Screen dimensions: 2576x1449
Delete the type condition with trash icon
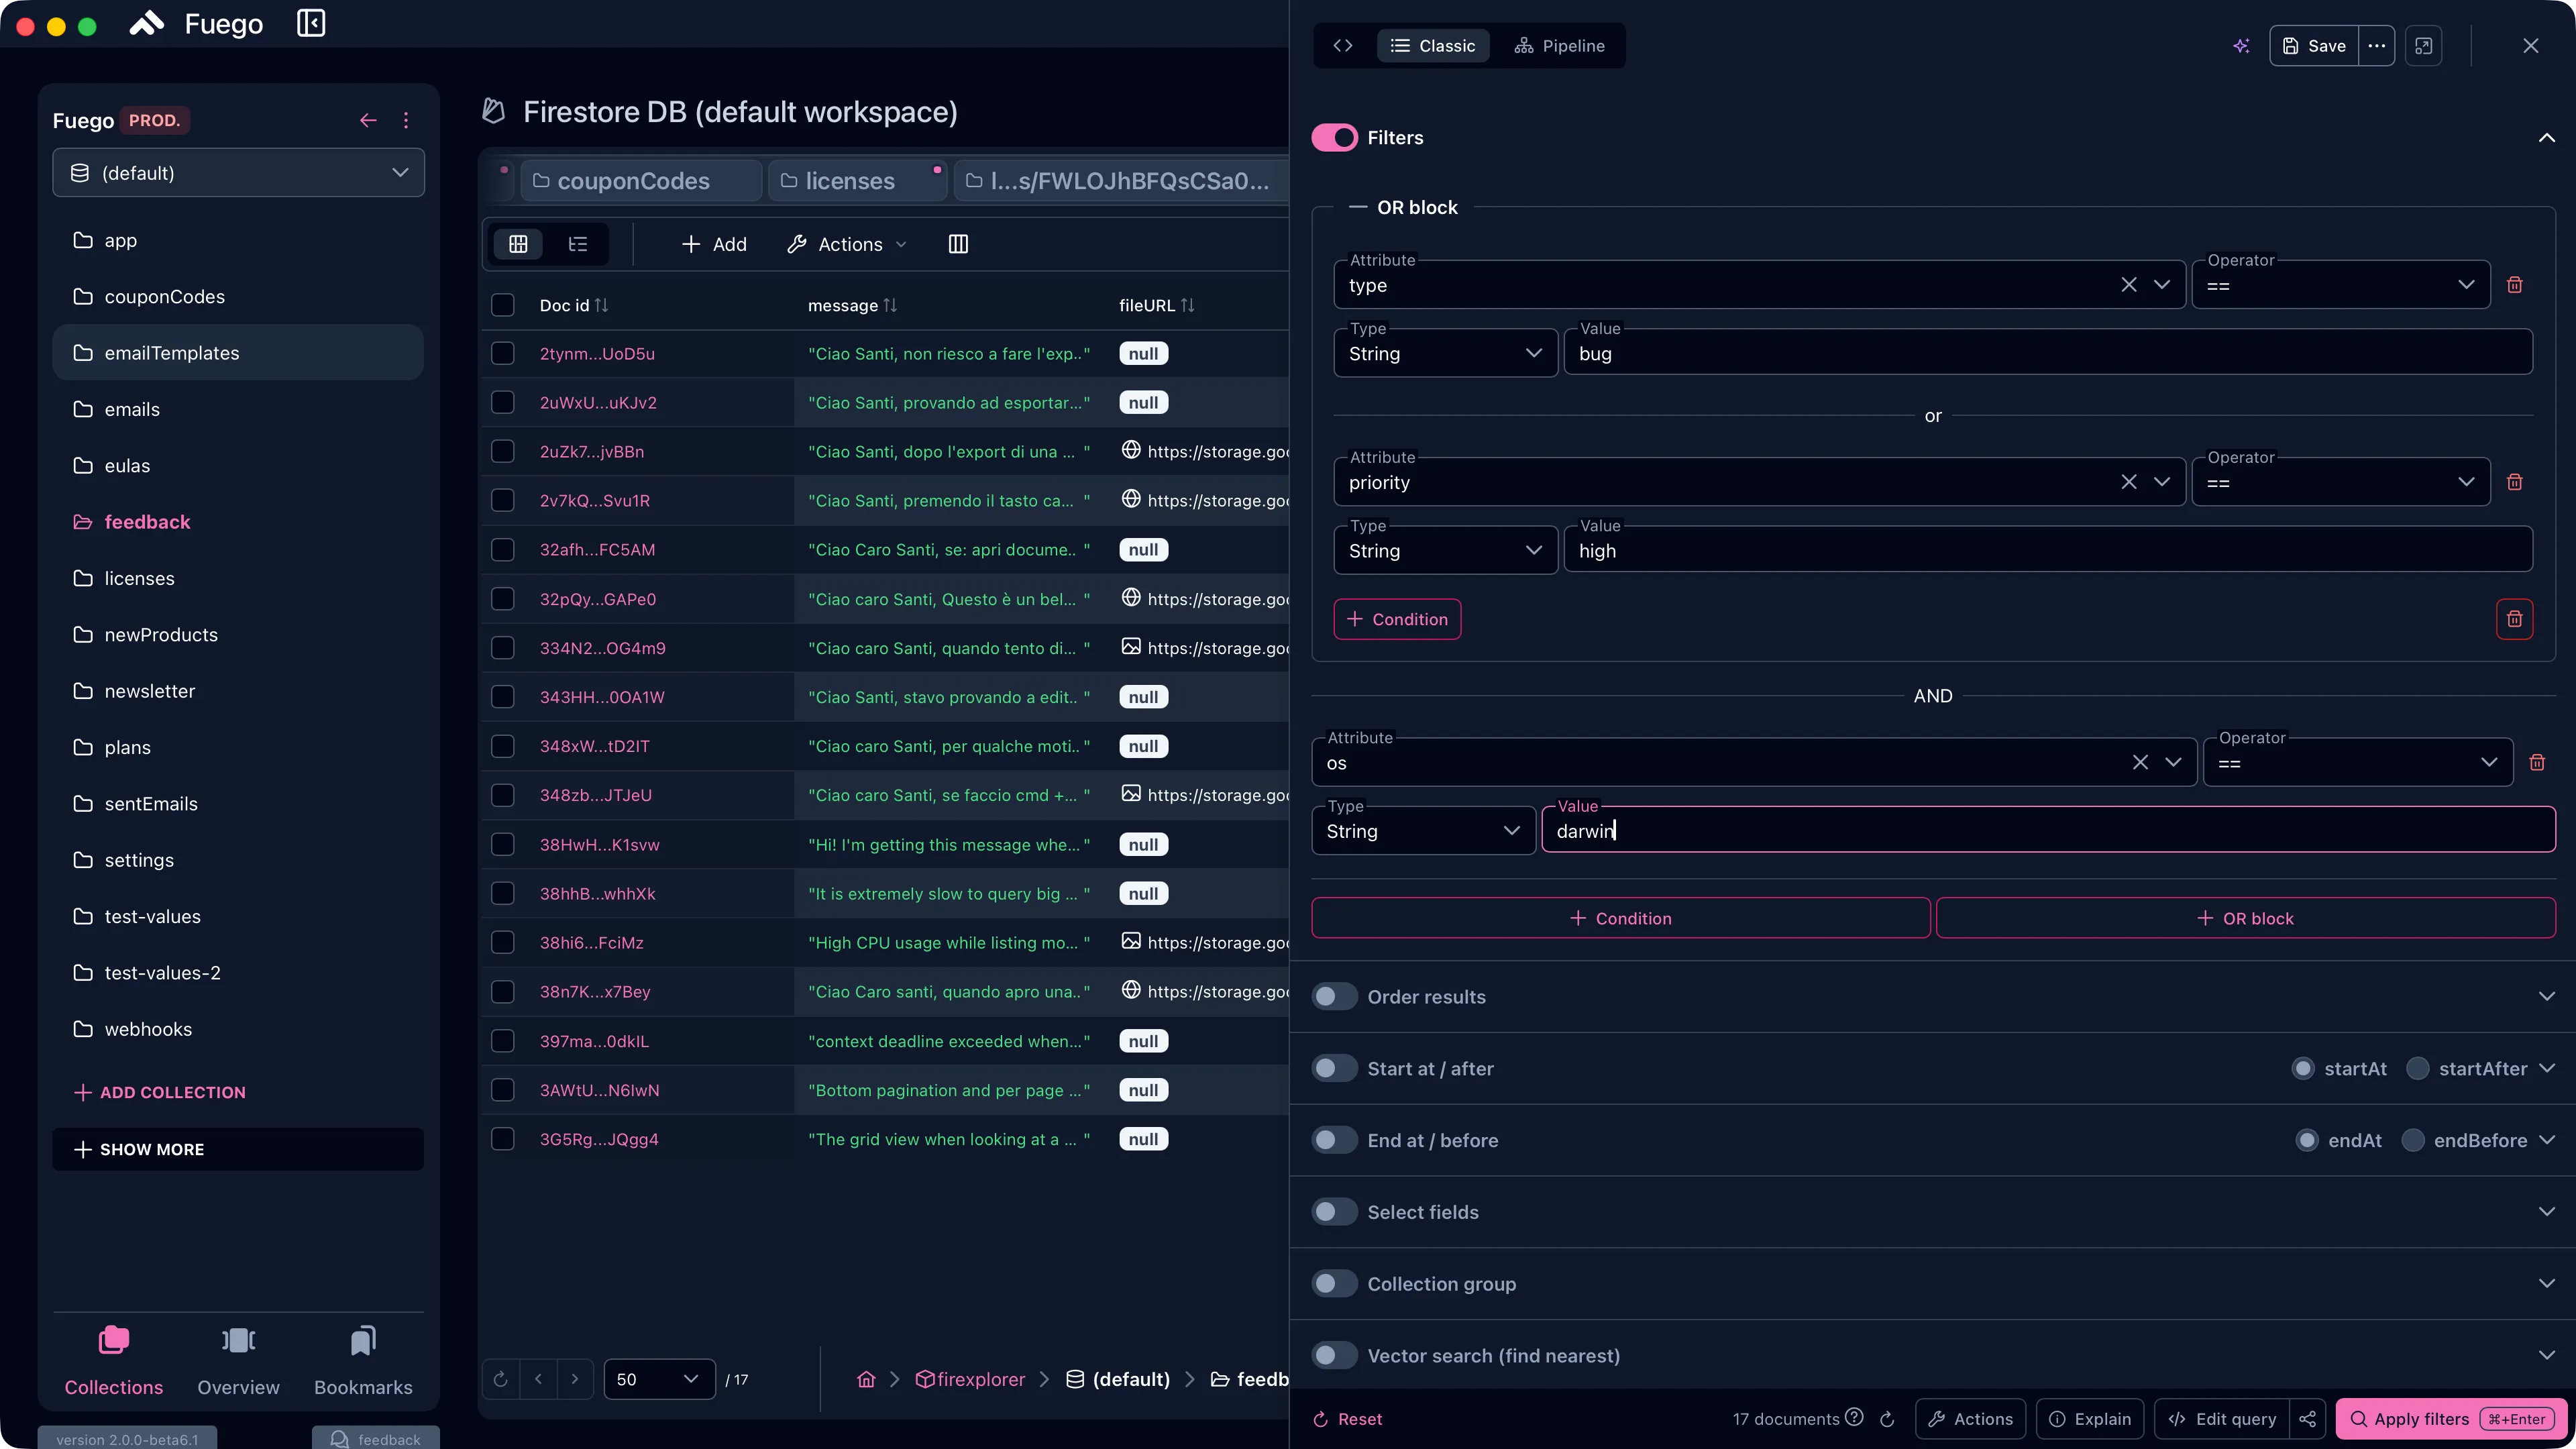[x=2515, y=285]
